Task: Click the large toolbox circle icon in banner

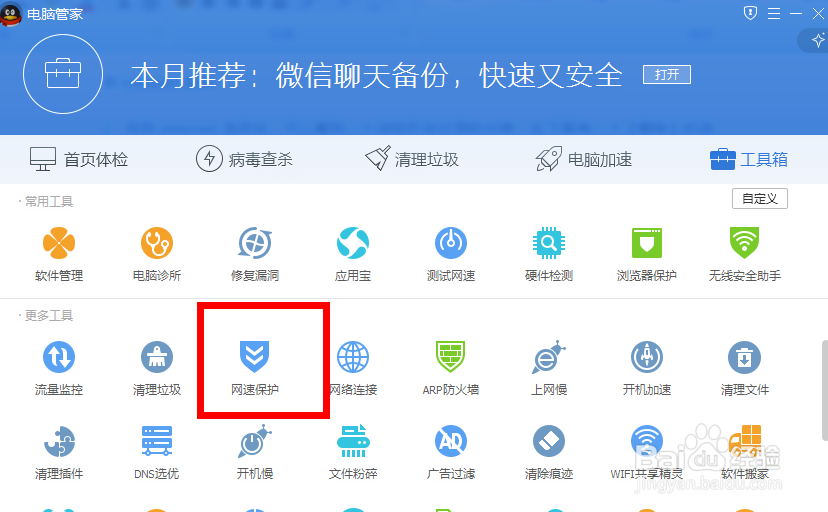Action: [63, 74]
